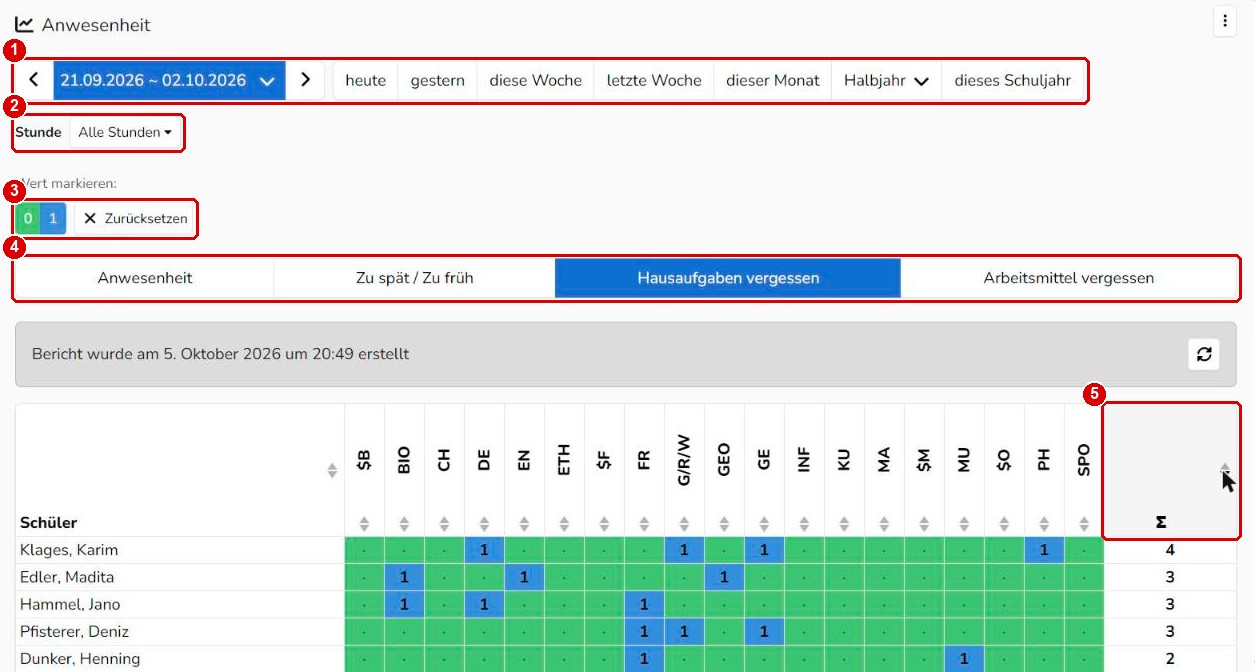The width and height of the screenshot is (1255, 672).
Task: Expand the Halbjahr dropdown
Action: pyautogui.click(x=886, y=80)
